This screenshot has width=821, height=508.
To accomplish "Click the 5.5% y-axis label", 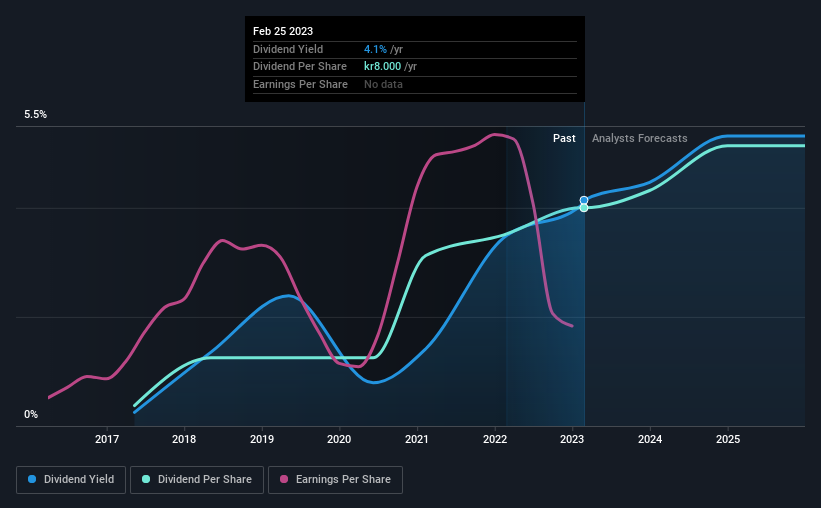I will click(36, 115).
